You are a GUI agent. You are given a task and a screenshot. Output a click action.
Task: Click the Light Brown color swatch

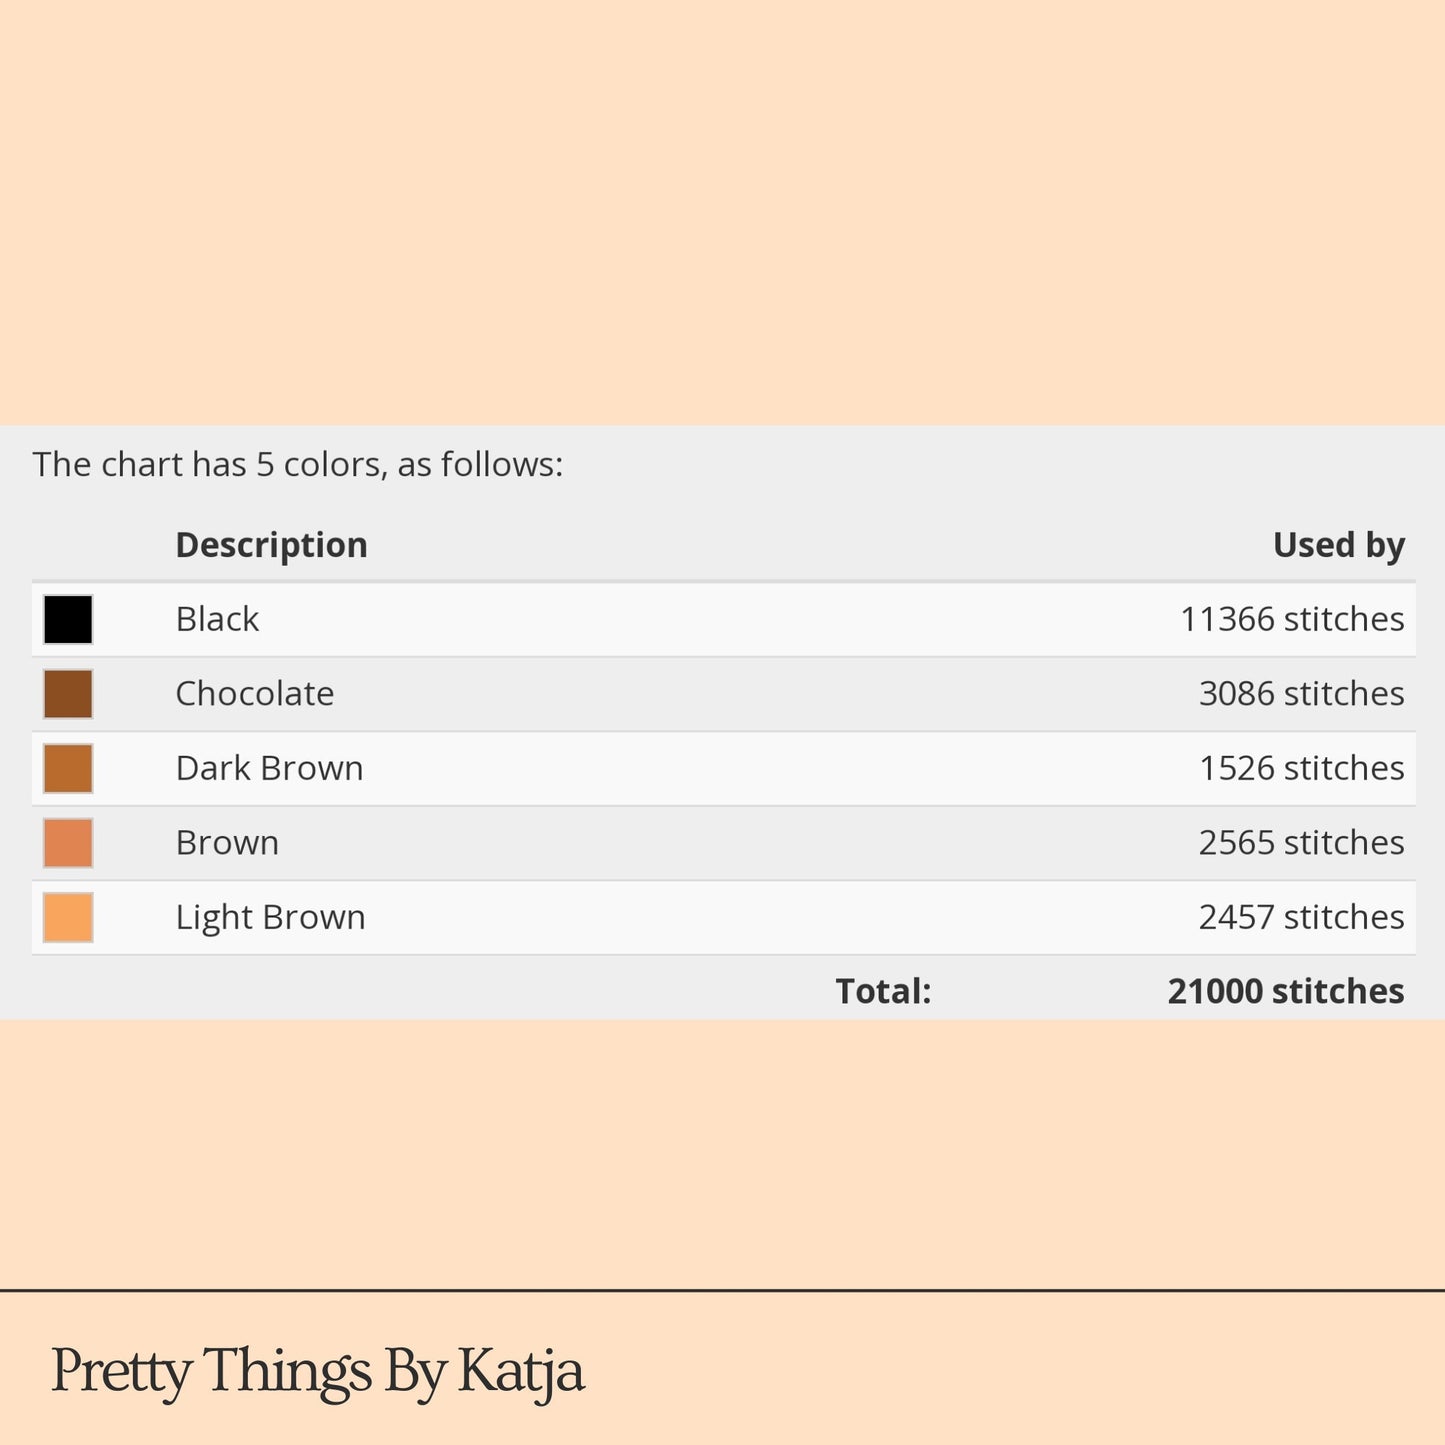click(68, 917)
